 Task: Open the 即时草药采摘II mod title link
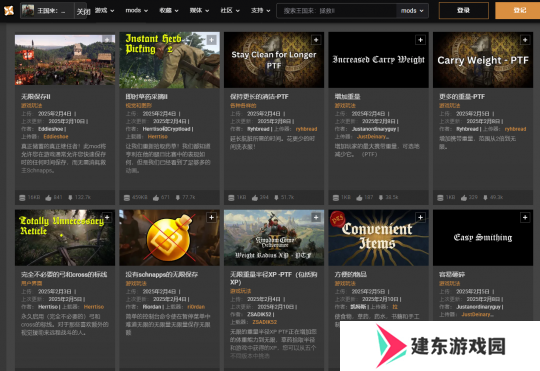point(146,97)
